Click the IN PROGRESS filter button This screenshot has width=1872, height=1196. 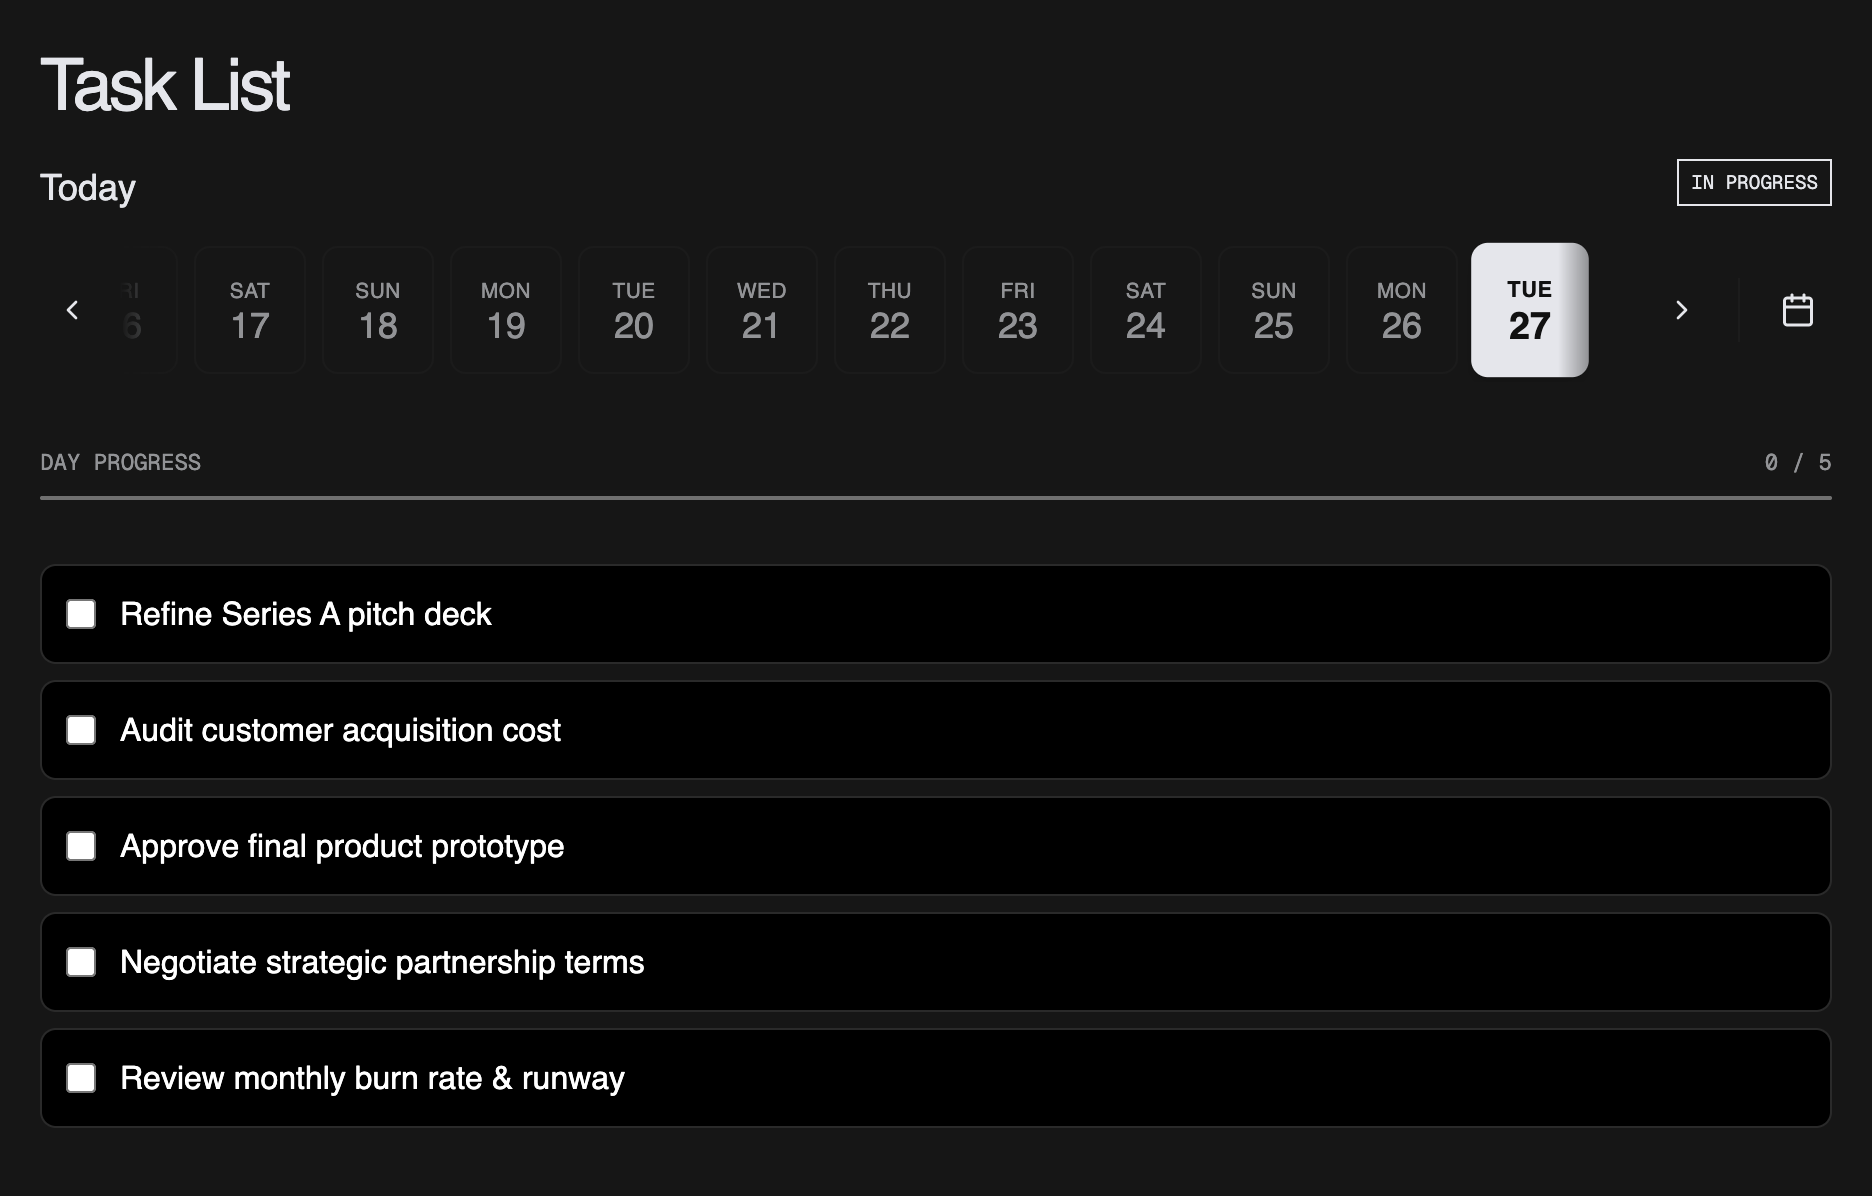click(x=1753, y=182)
